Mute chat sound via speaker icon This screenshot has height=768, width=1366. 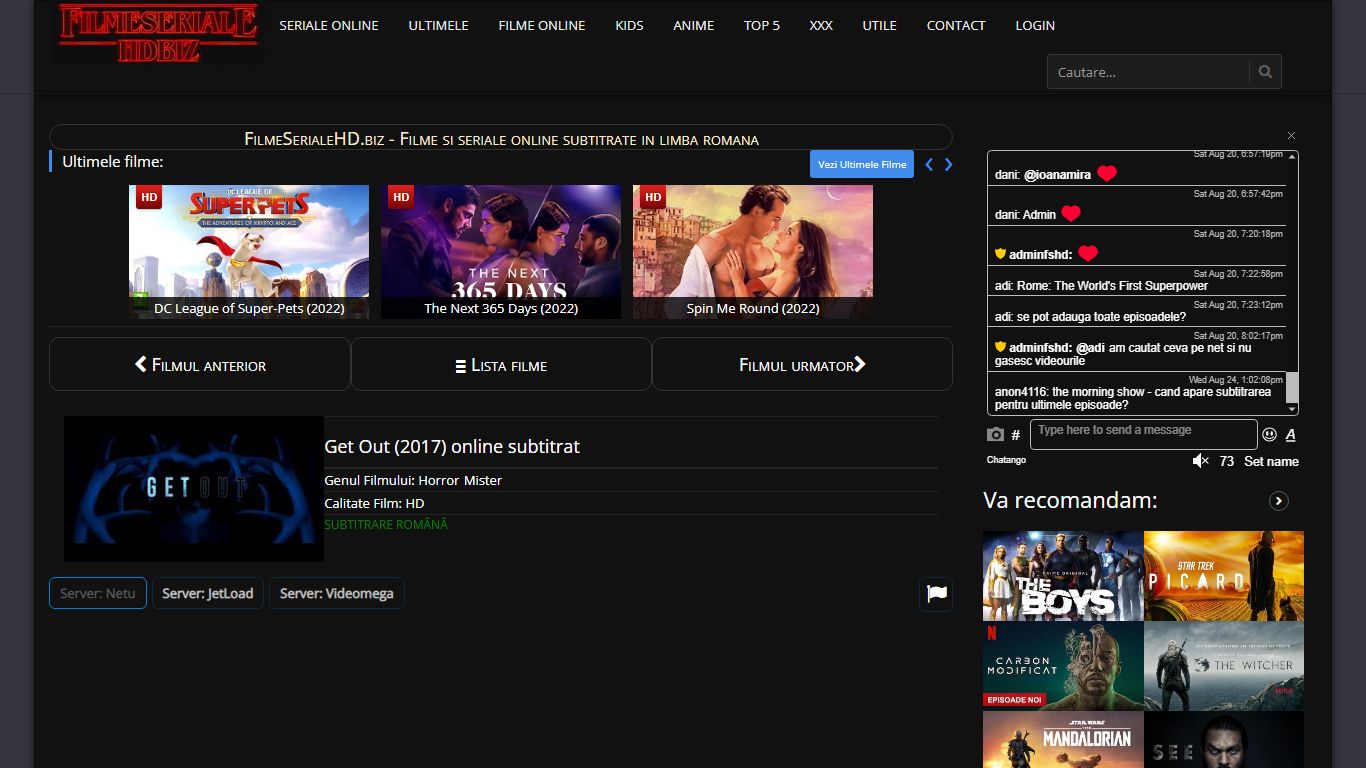pyautogui.click(x=1201, y=461)
